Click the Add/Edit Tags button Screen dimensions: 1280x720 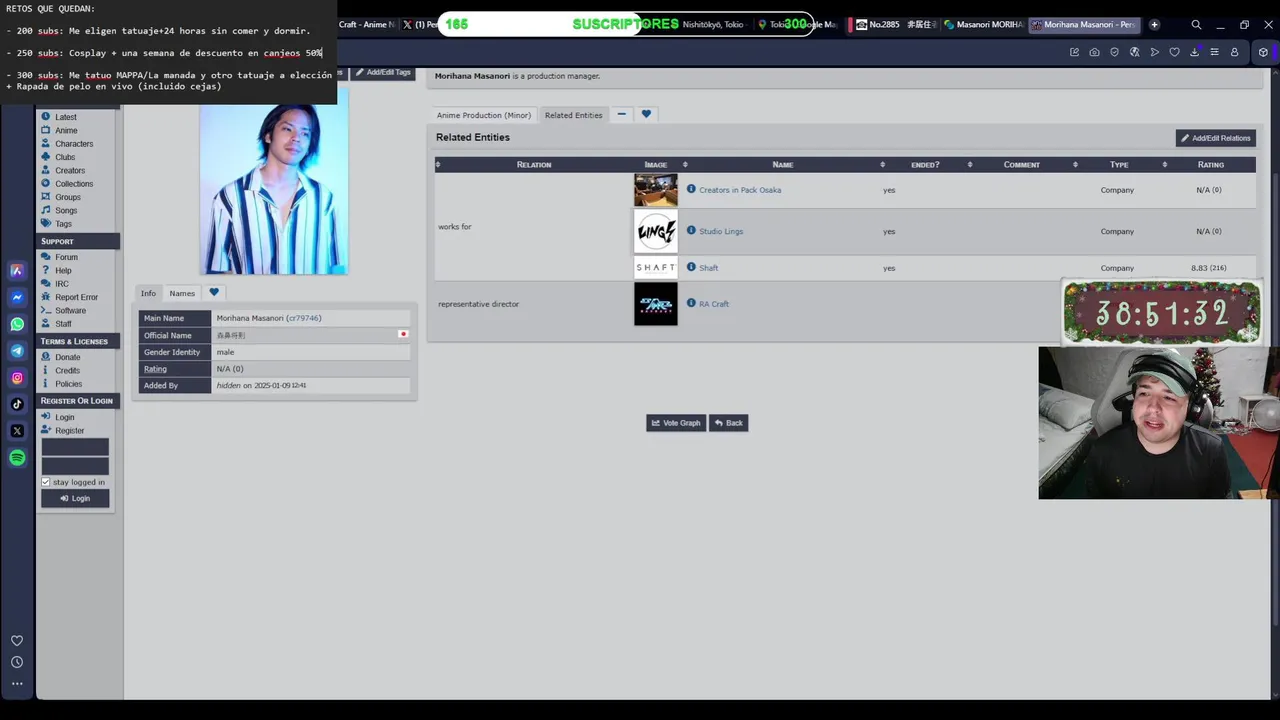(x=383, y=72)
